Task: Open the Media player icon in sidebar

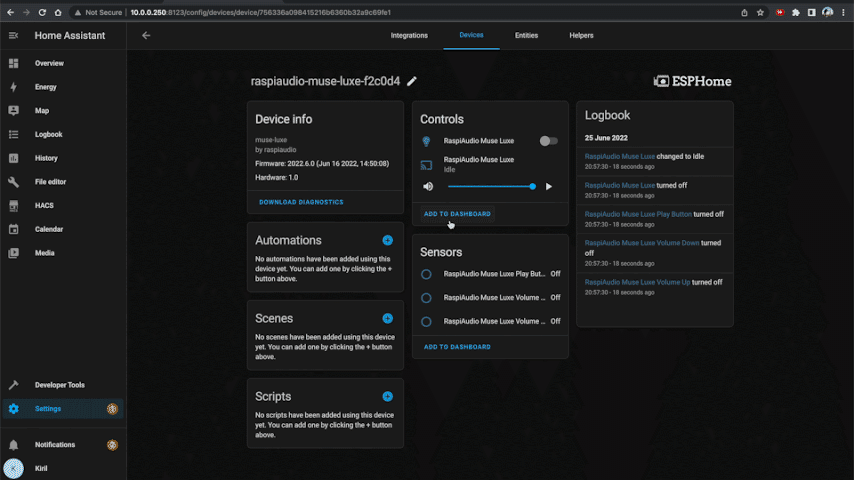Action: pyautogui.click(x=14, y=253)
